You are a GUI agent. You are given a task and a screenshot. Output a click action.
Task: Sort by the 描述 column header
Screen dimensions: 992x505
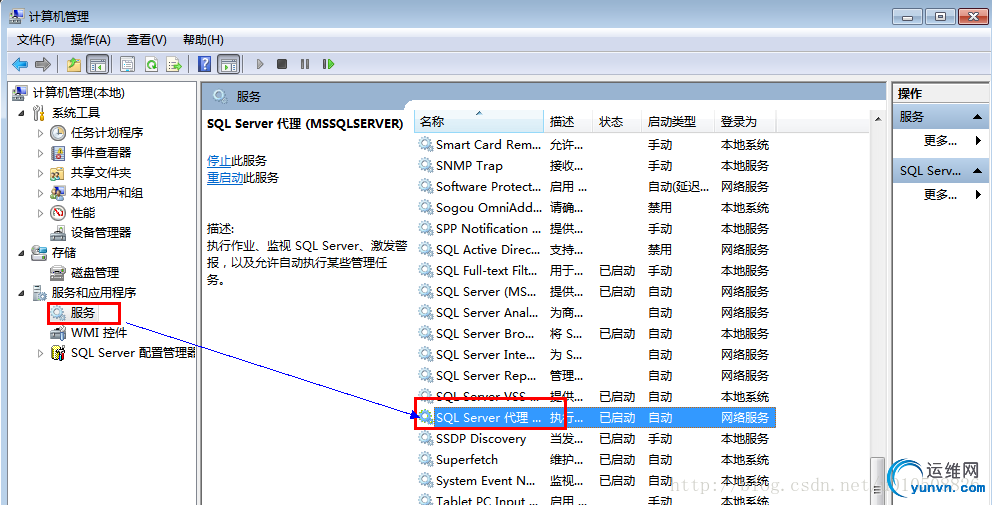(x=568, y=122)
